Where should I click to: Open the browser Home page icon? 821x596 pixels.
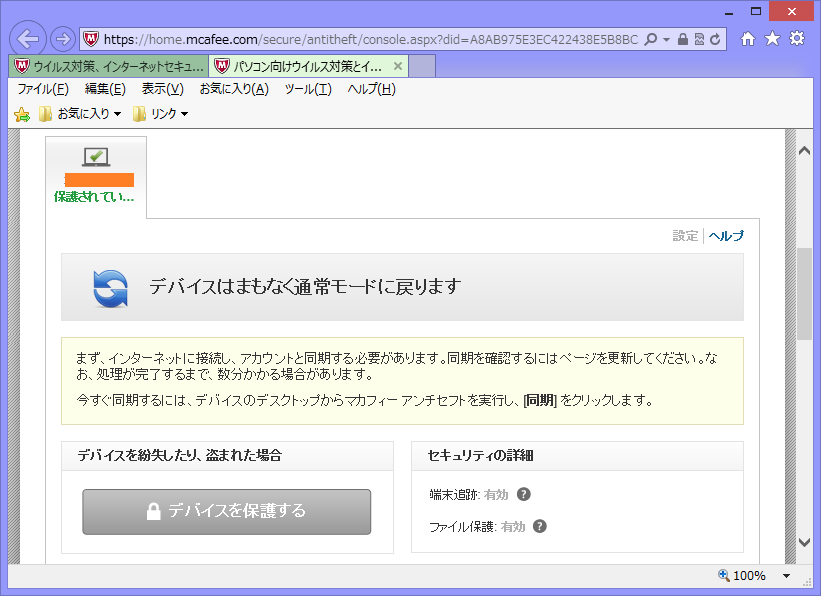click(748, 39)
